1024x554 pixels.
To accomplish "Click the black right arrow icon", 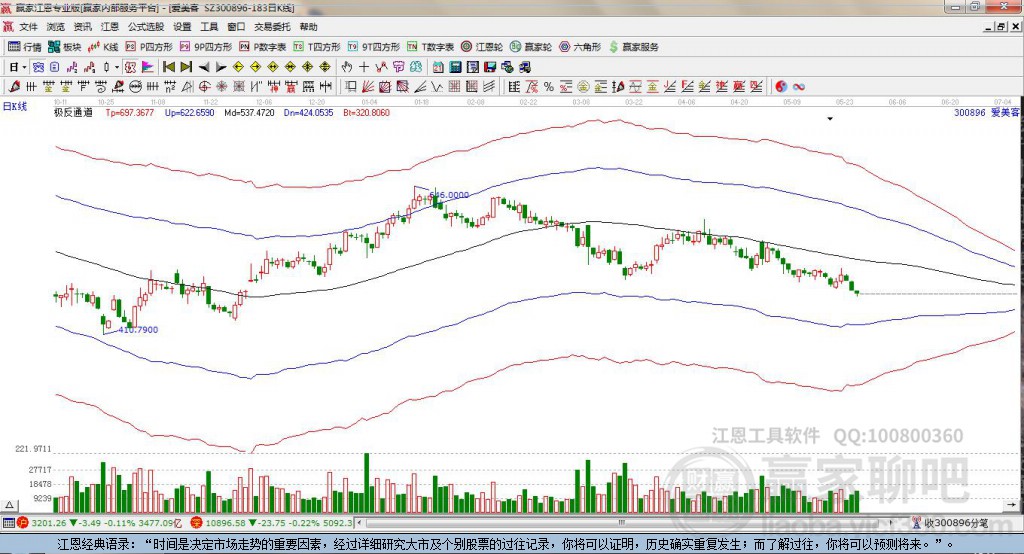I will click(x=221, y=67).
